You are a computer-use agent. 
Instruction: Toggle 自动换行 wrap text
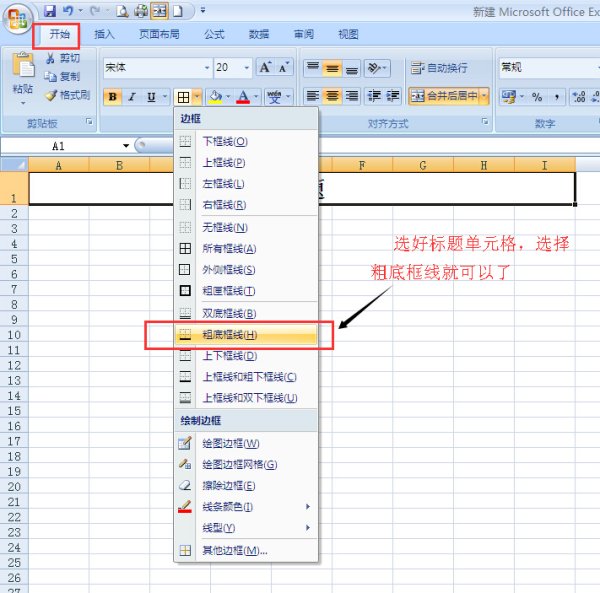coord(439,68)
